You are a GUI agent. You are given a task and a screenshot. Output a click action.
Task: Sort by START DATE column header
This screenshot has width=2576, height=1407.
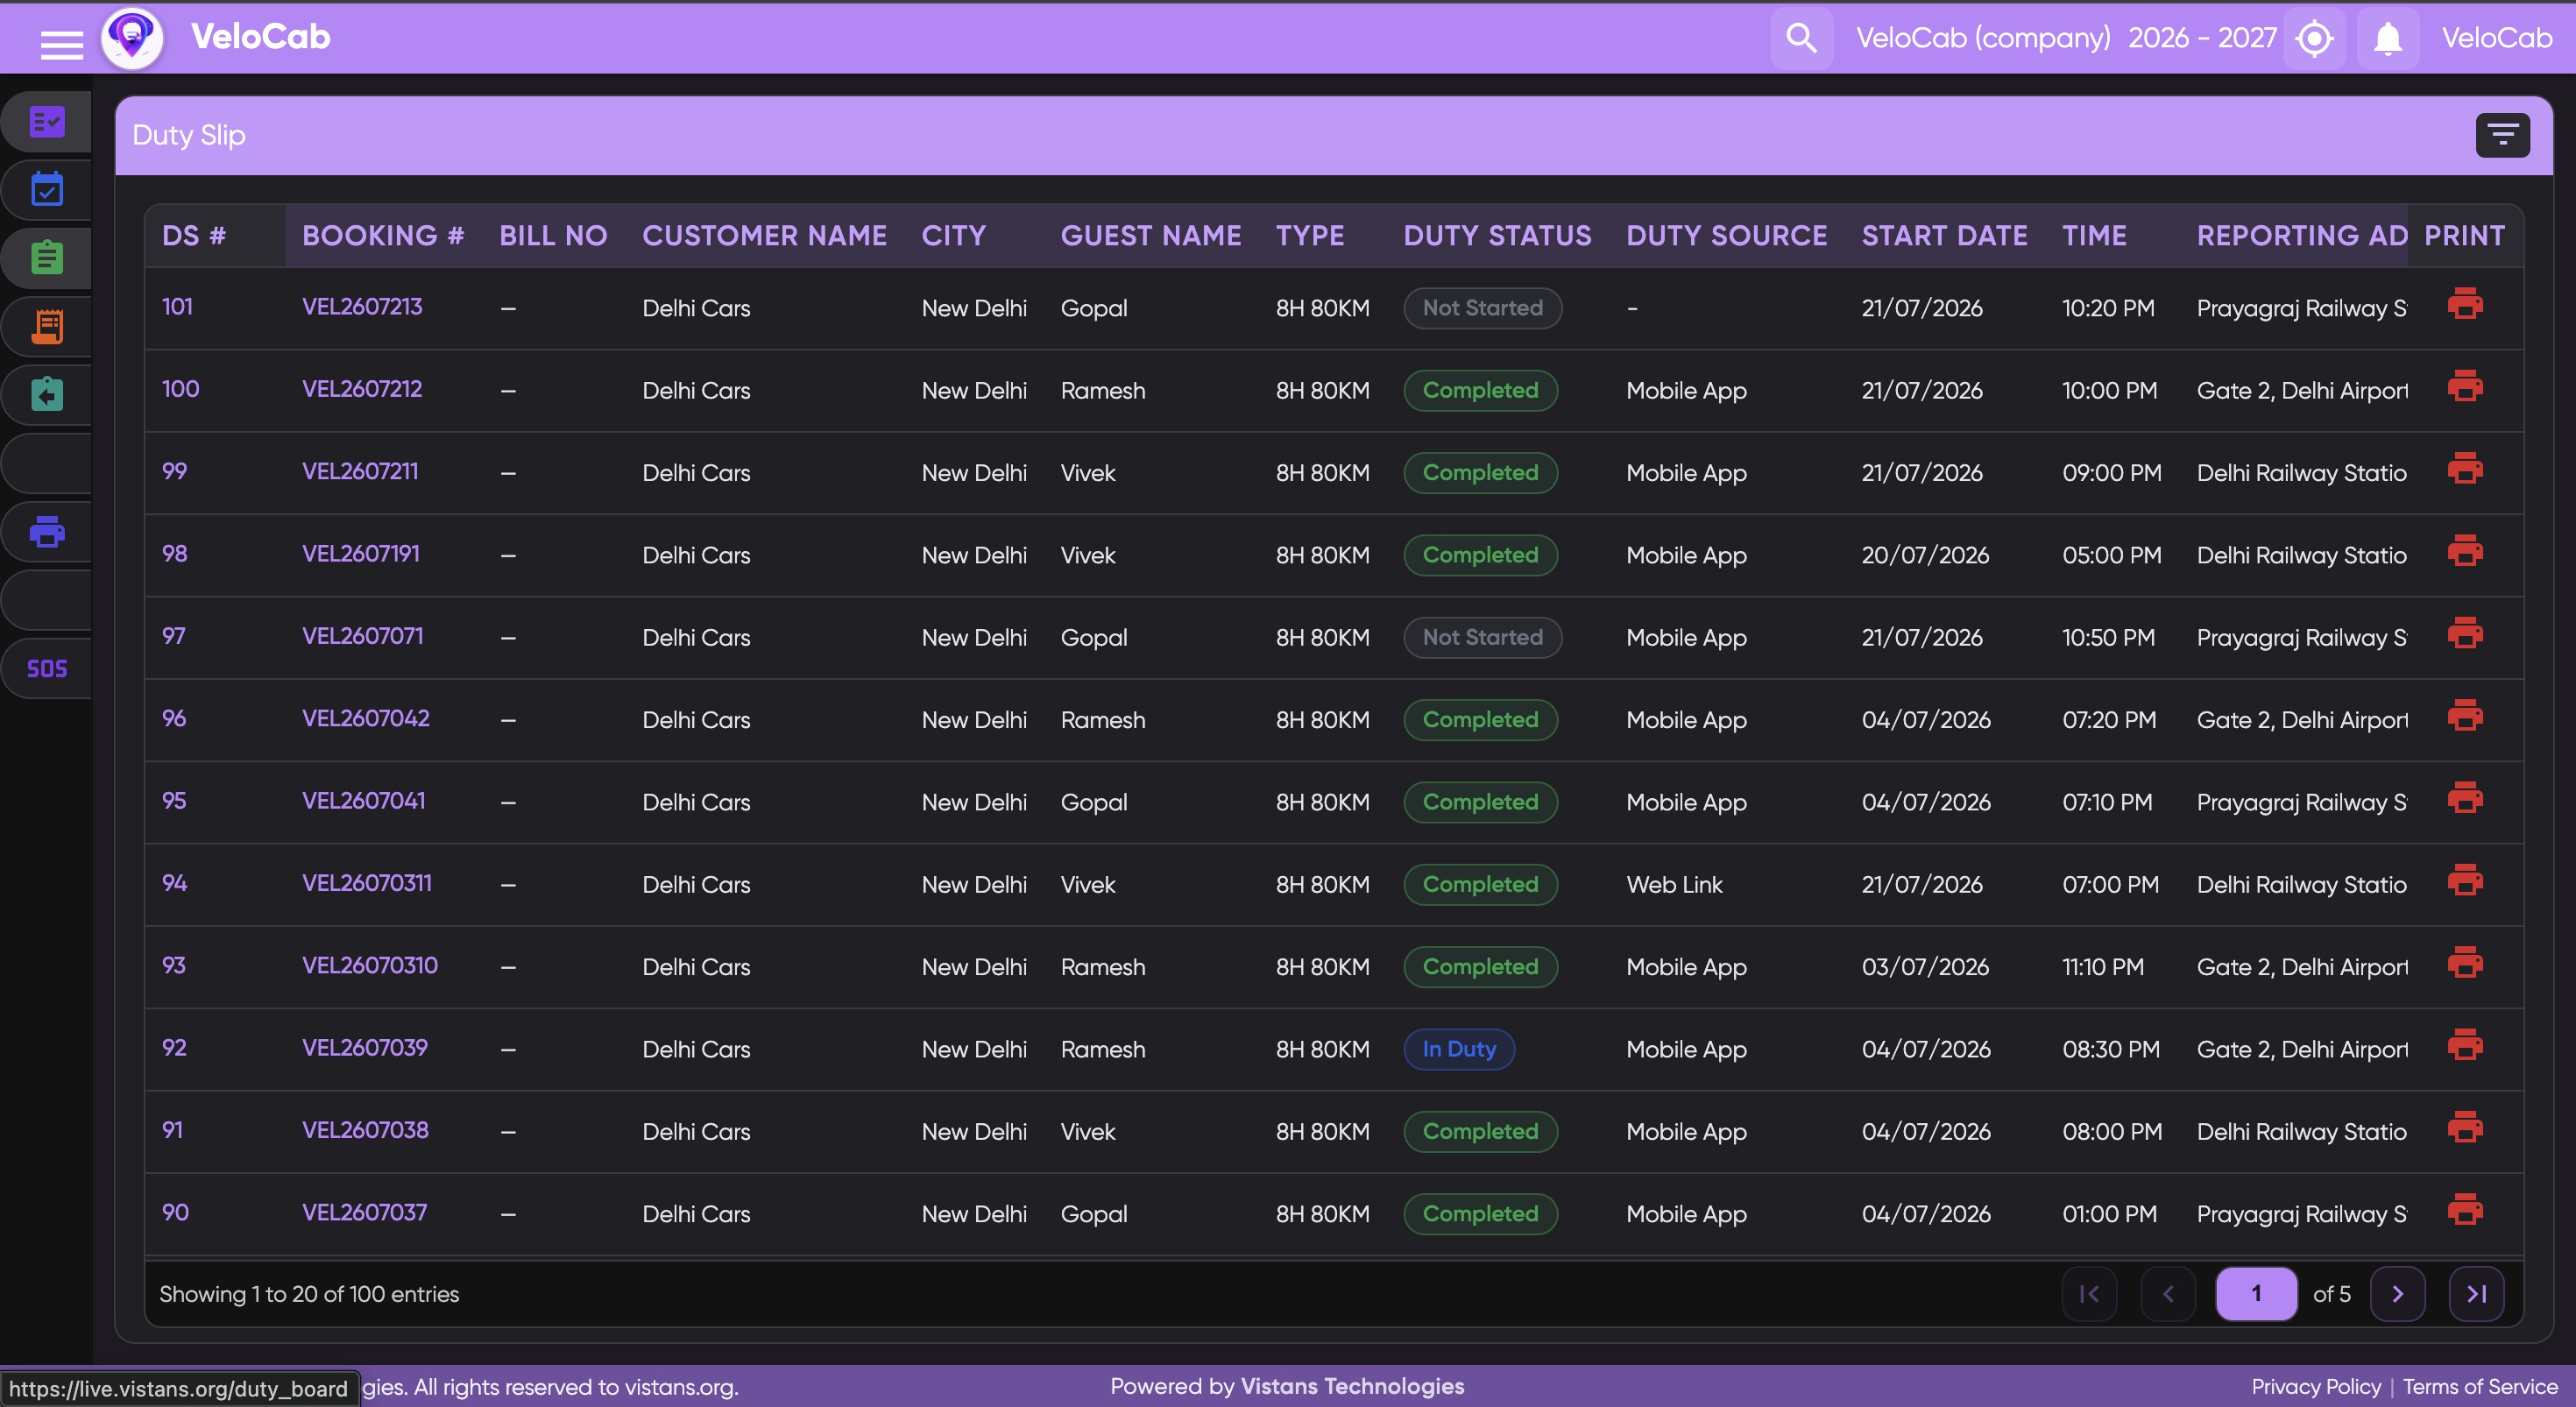[x=1944, y=236]
